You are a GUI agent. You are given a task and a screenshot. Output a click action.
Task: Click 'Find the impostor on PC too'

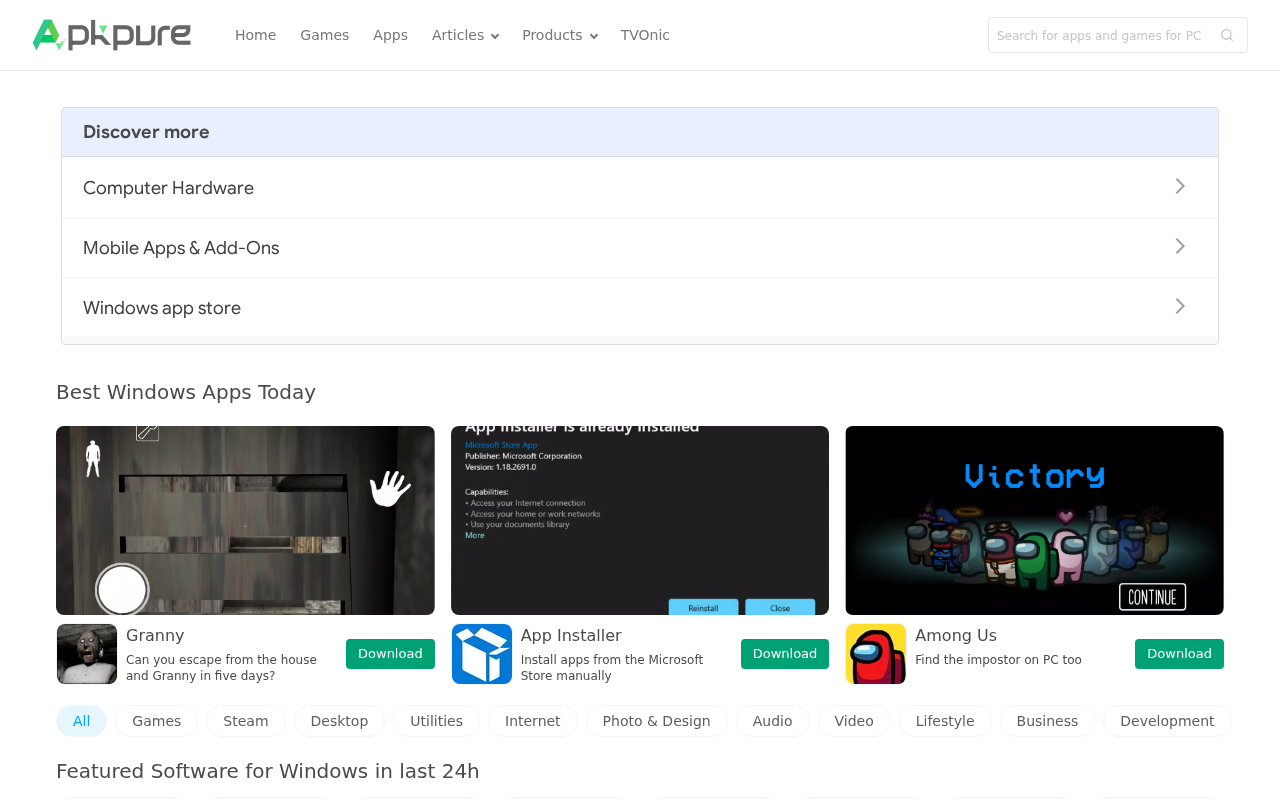[x=998, y=660]
